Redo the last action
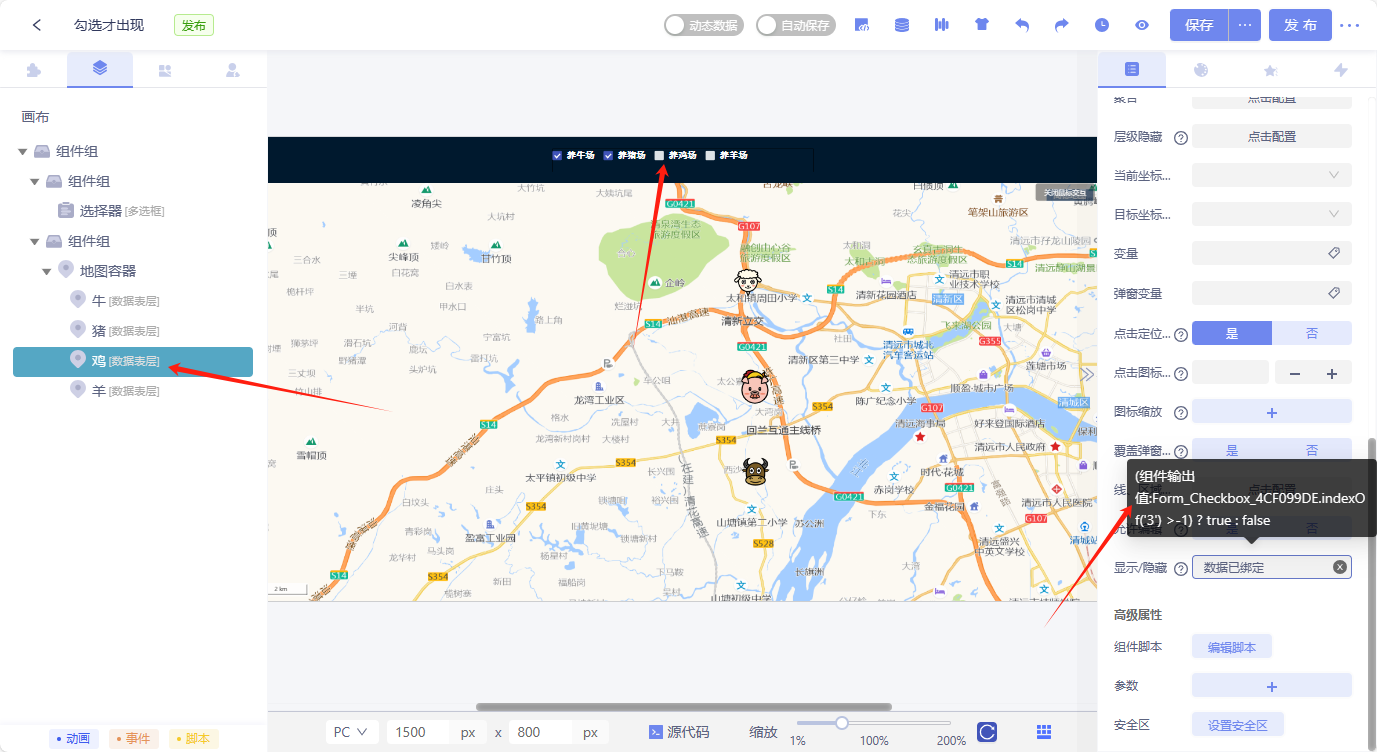This screenshot has width=1377, height=752. tap(1062, 25)
